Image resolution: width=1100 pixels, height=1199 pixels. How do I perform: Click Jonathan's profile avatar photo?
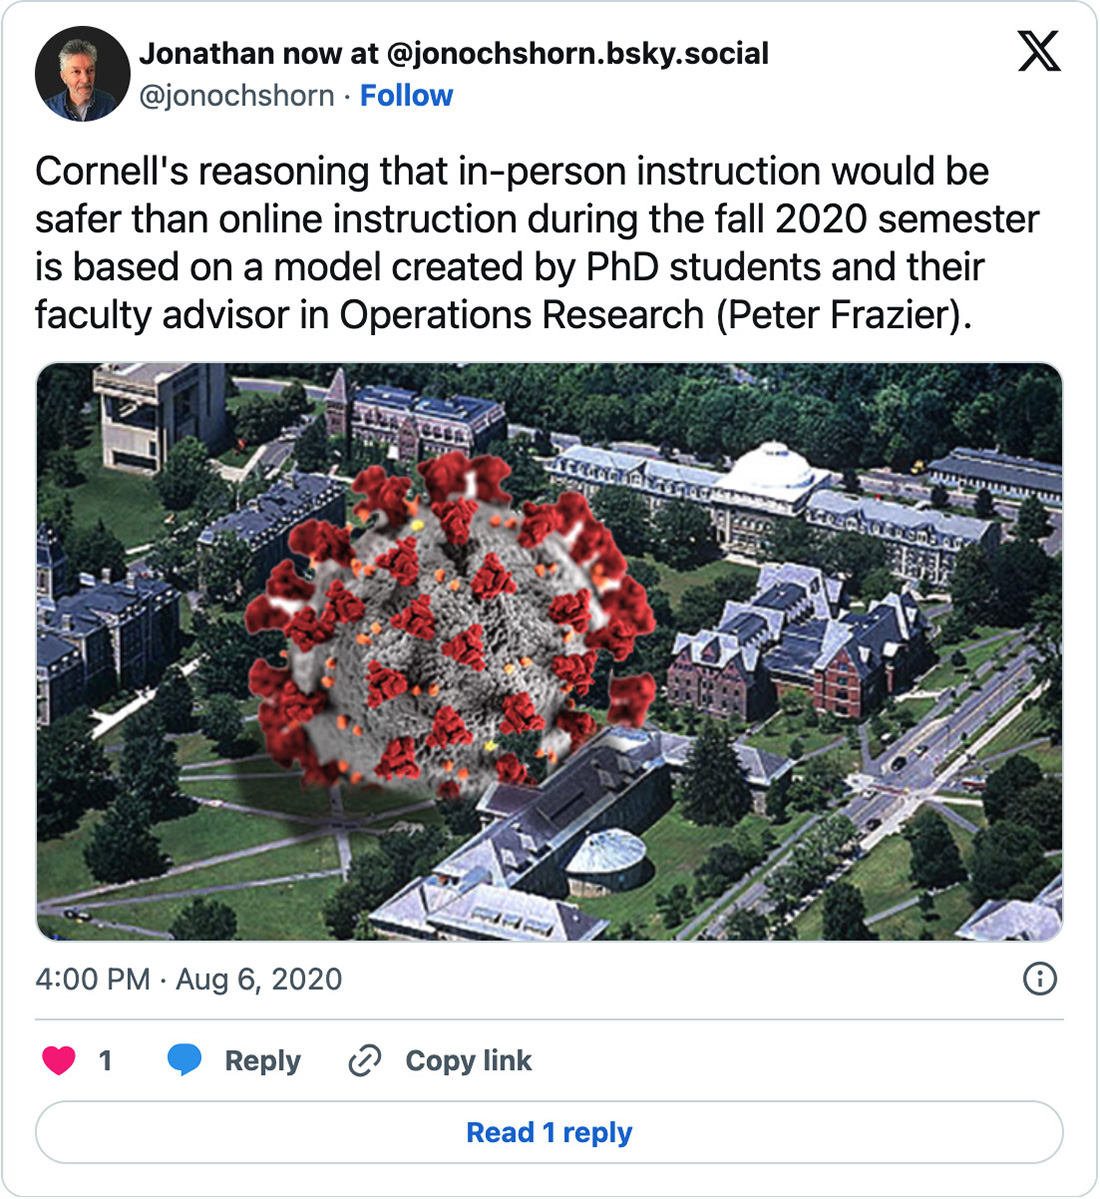pos(82,74)
